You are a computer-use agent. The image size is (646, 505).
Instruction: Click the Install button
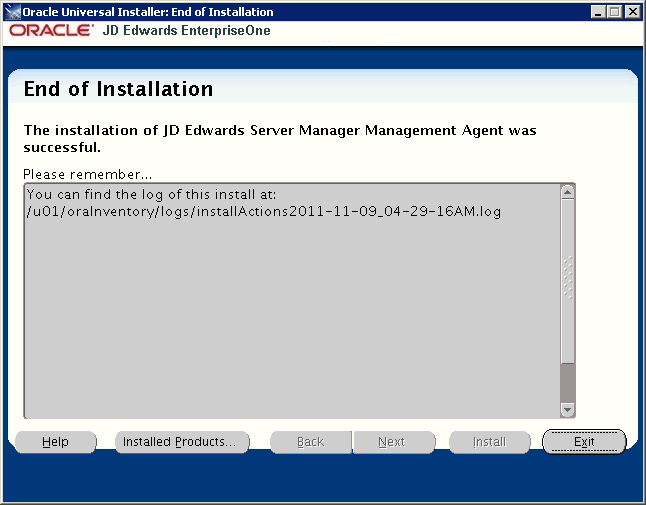489,442
